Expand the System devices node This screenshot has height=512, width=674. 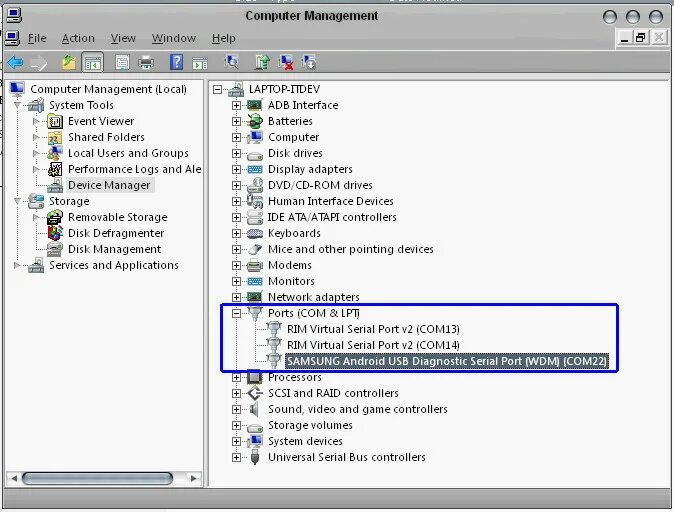point(236,441)
